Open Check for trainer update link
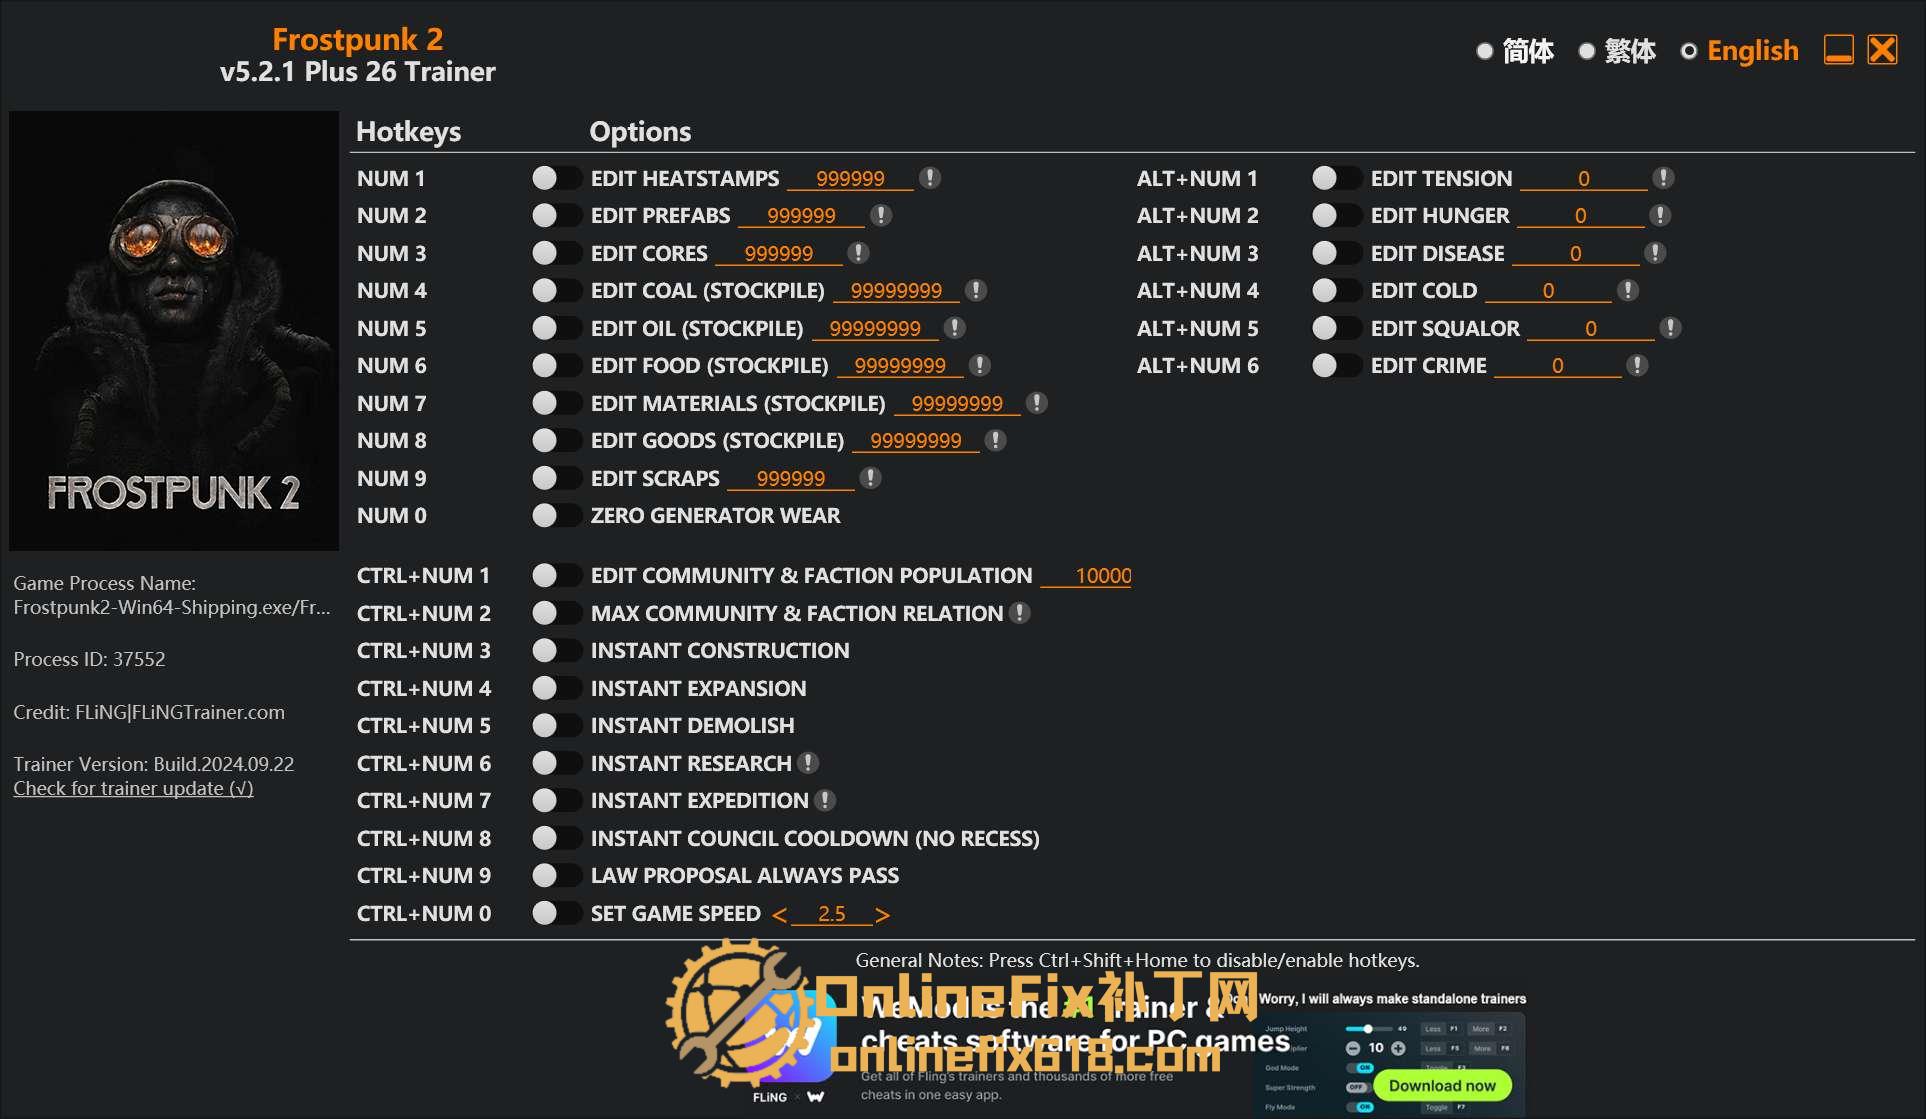 click(133, 788)
